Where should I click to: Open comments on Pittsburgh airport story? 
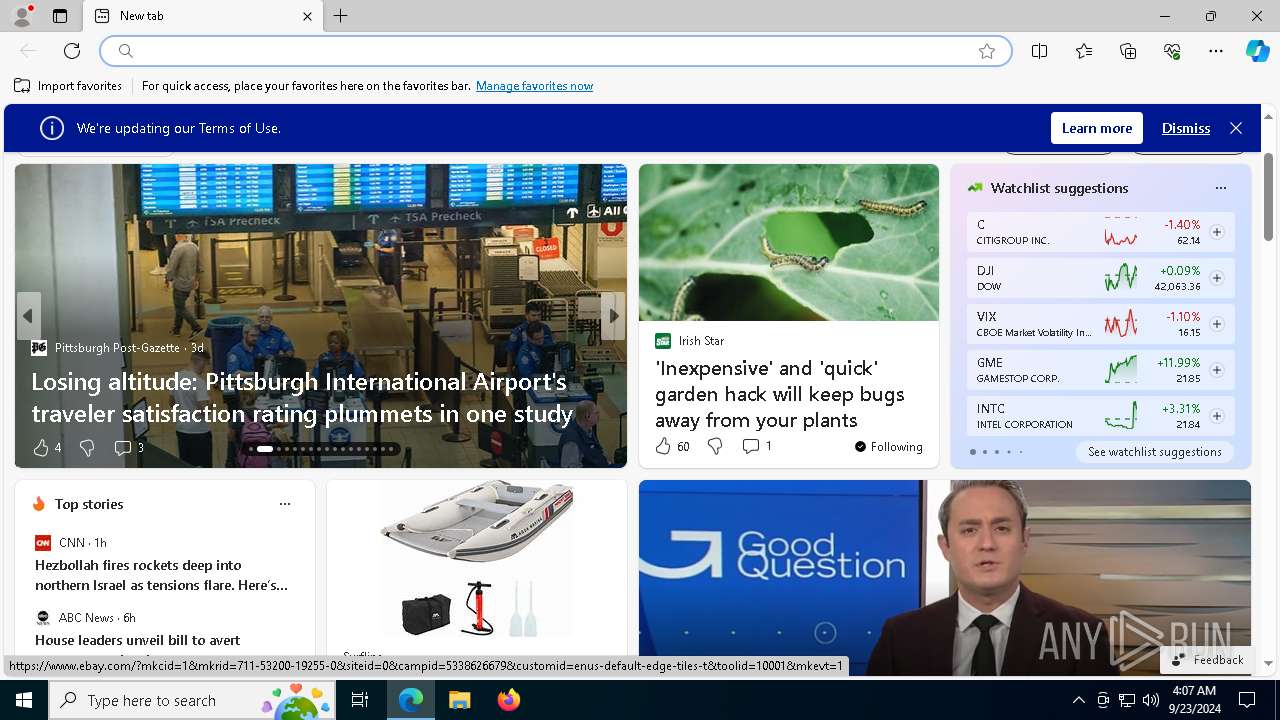[x=129, y=447]
